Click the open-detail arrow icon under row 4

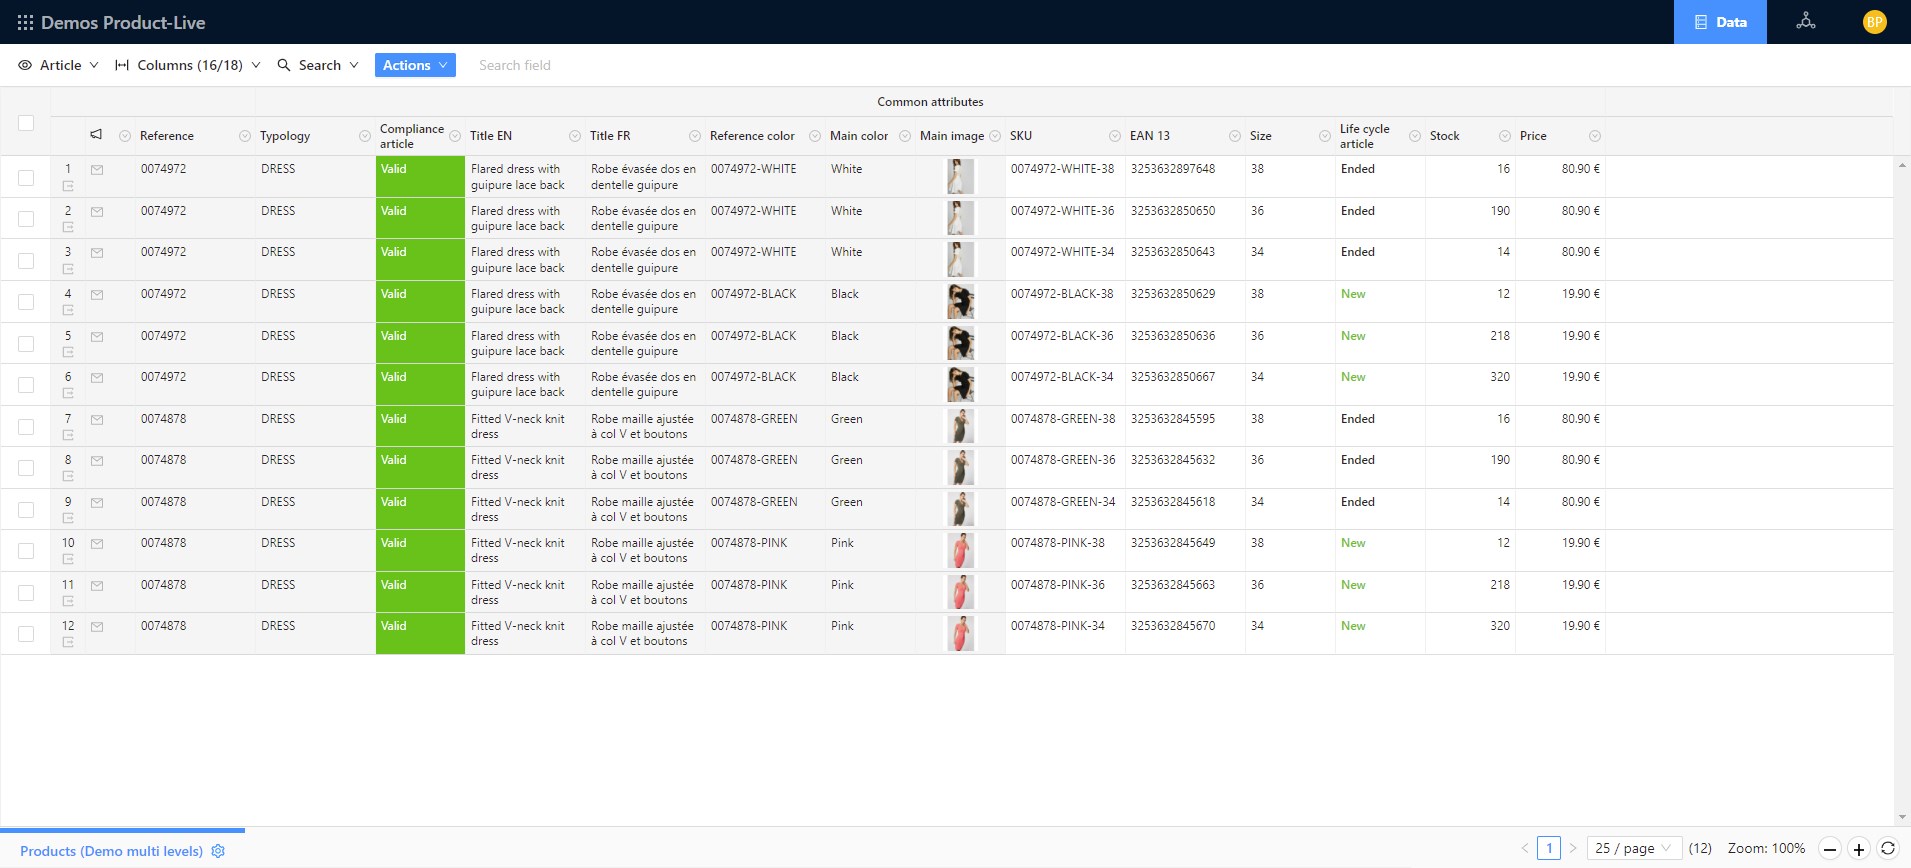[x=68, y=311]
